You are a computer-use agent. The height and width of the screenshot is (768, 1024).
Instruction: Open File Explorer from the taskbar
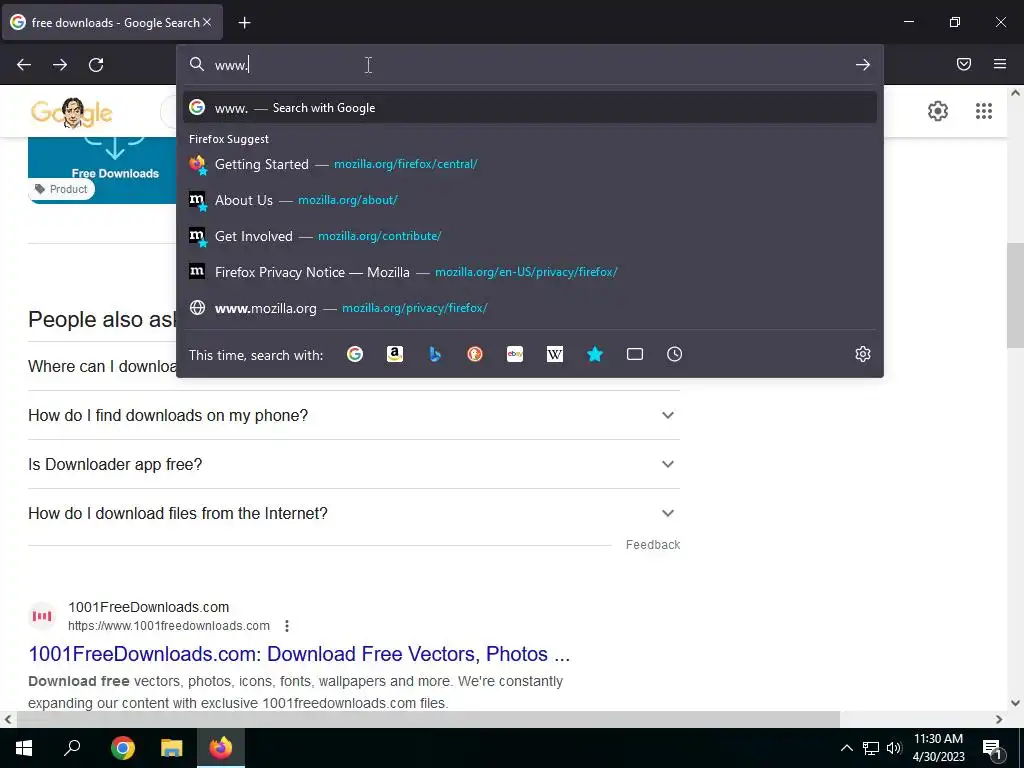172,748
